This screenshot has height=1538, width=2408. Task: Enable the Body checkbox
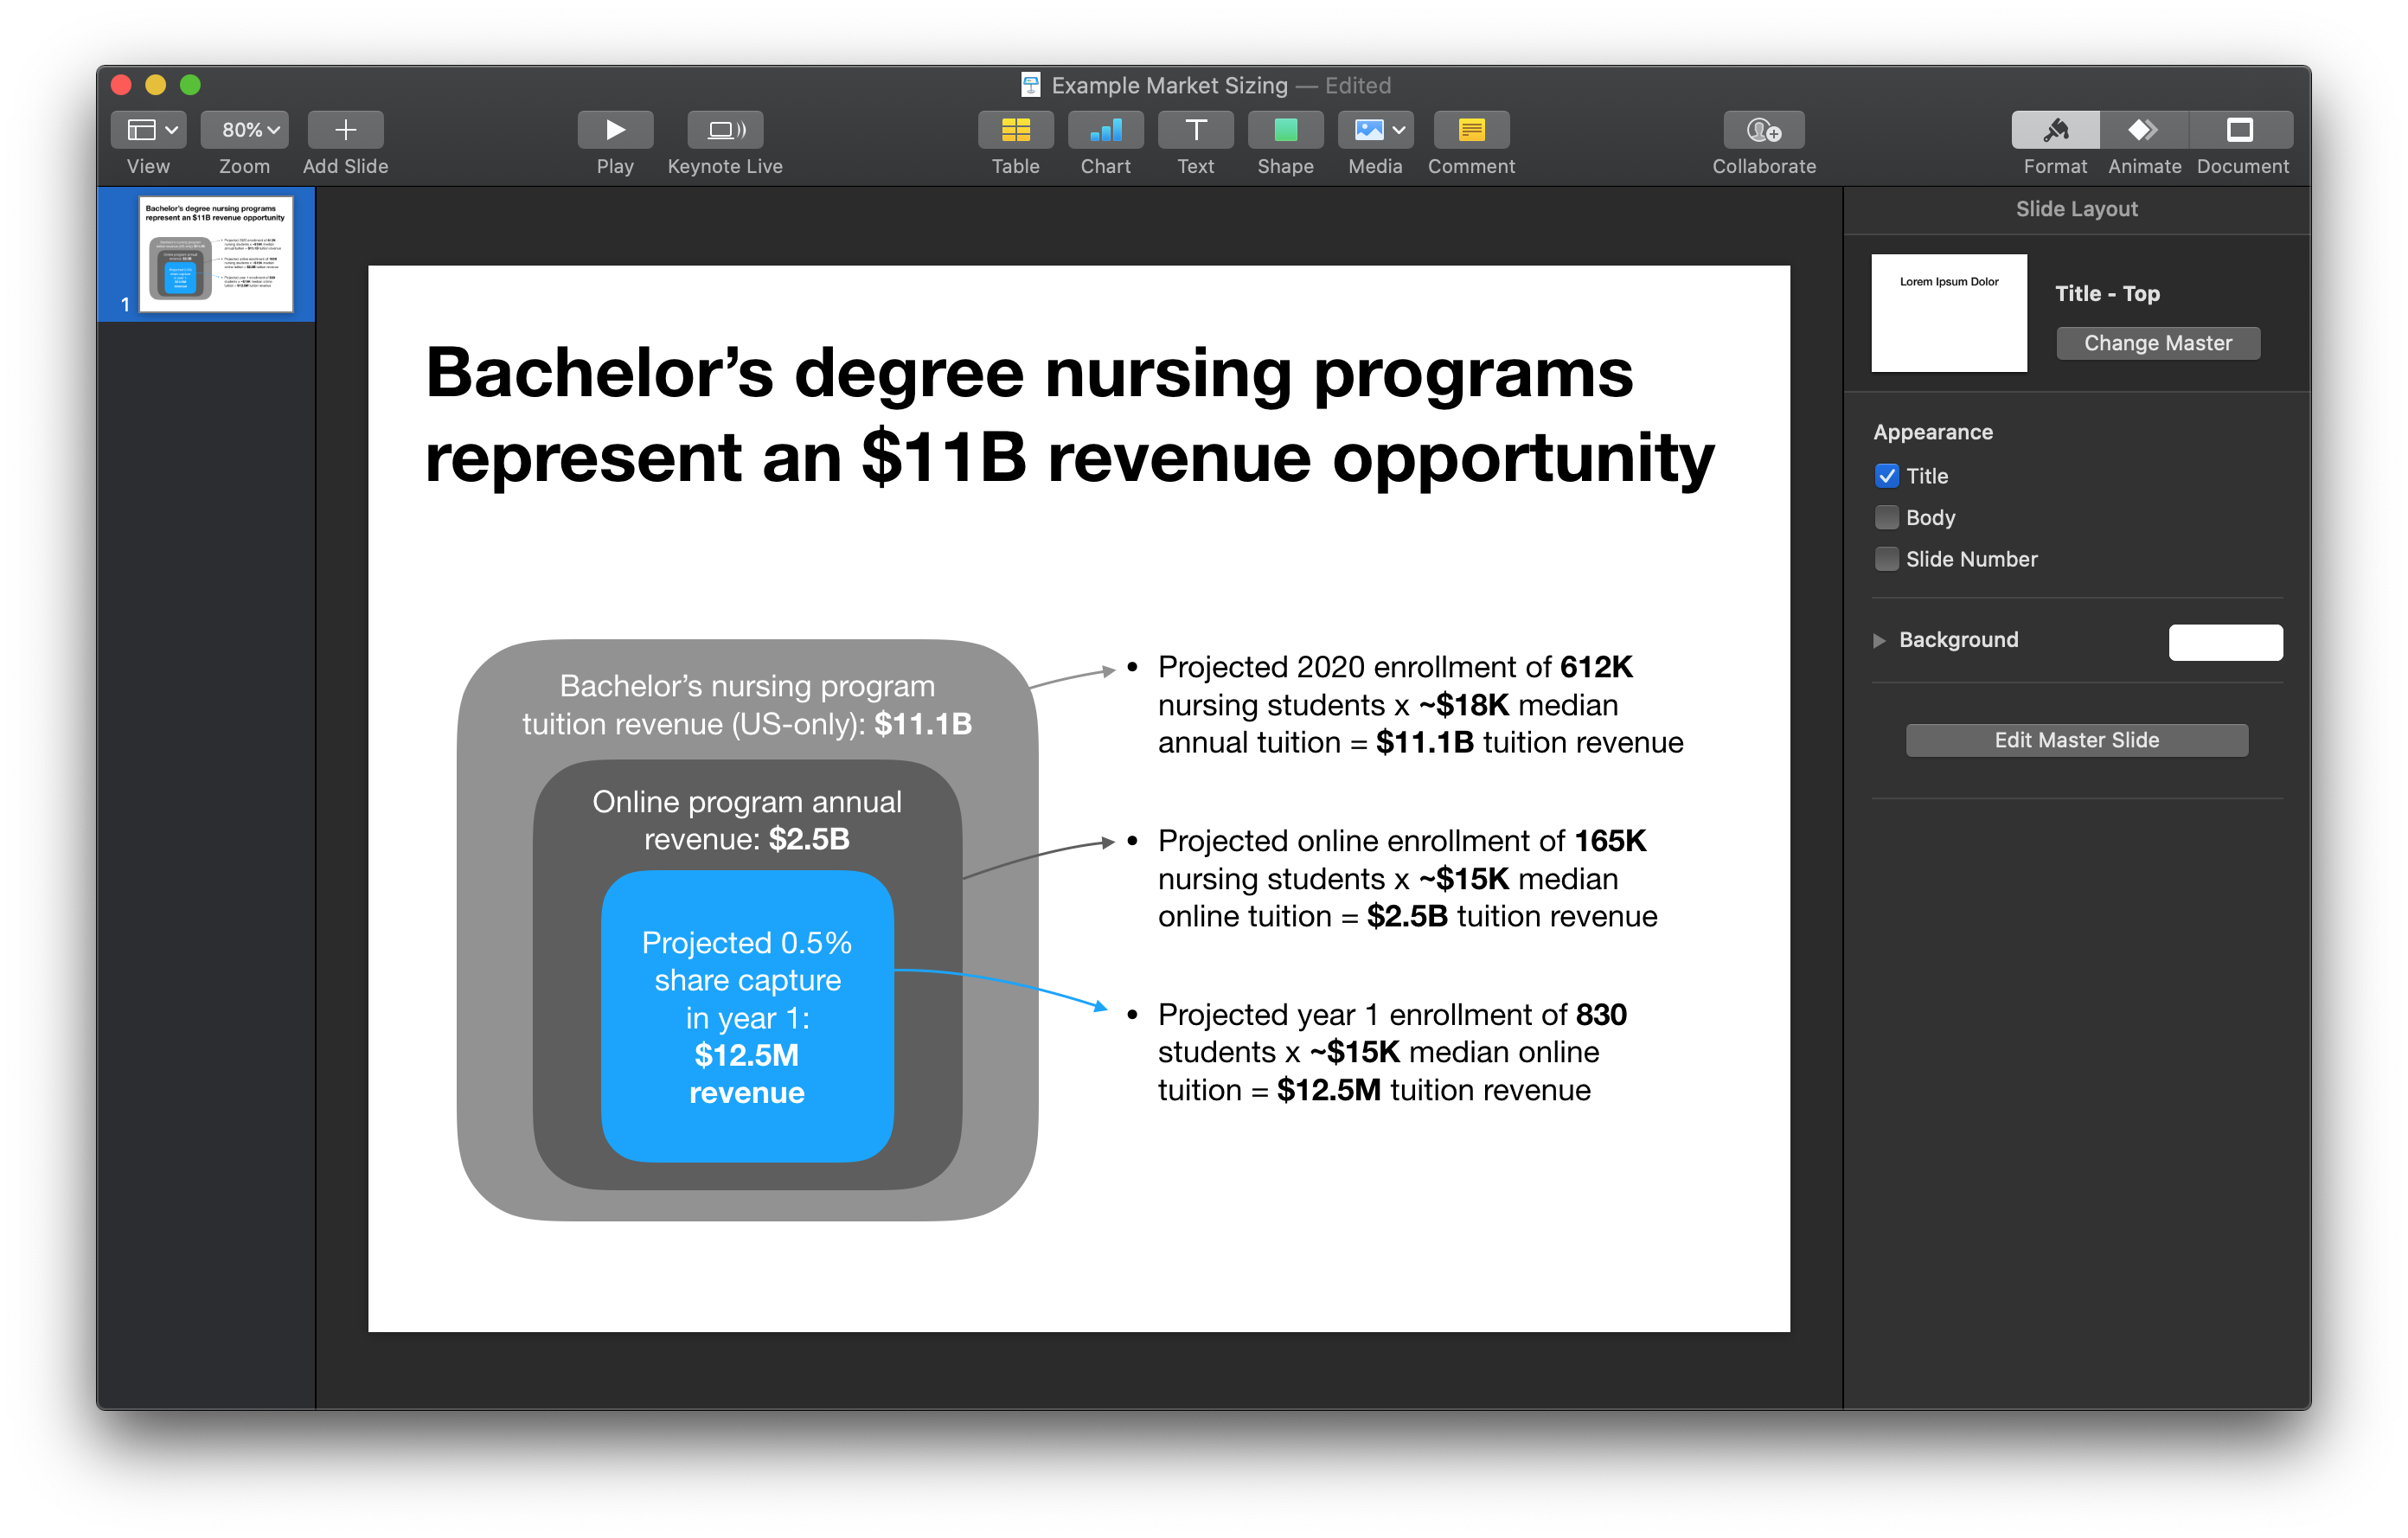1886,517
